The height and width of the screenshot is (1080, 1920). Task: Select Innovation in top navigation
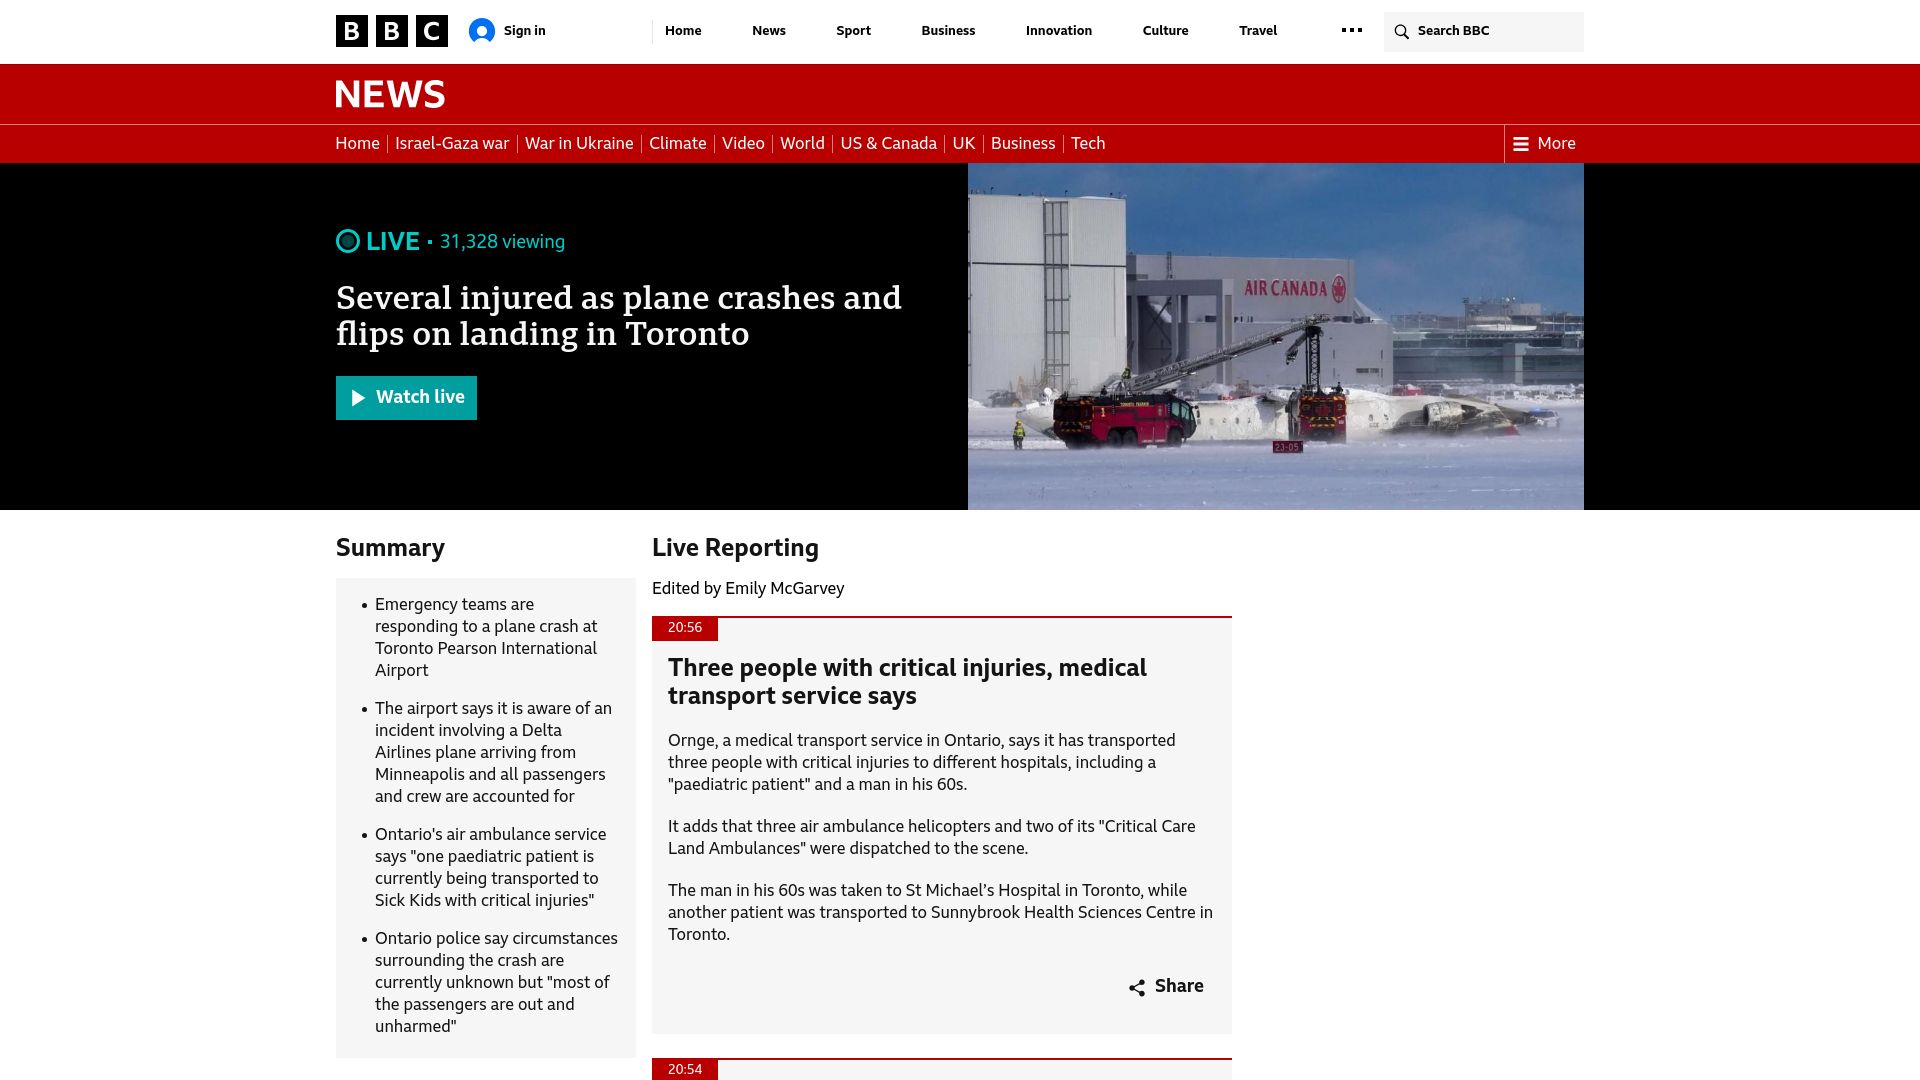(x=1059, y=31)
